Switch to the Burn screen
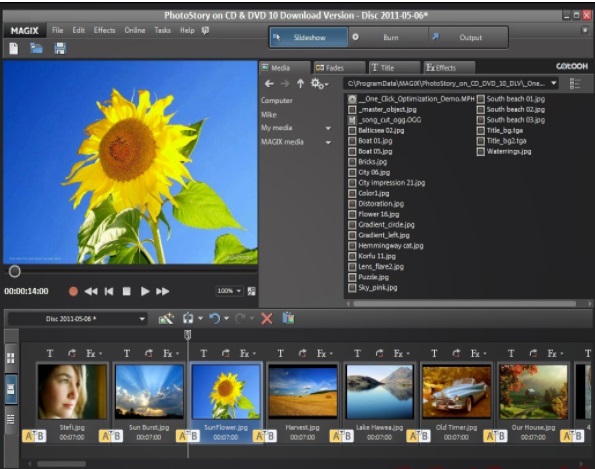Viewport: 595px width, 469px height. pyautogui.click(x=389, y=37)
